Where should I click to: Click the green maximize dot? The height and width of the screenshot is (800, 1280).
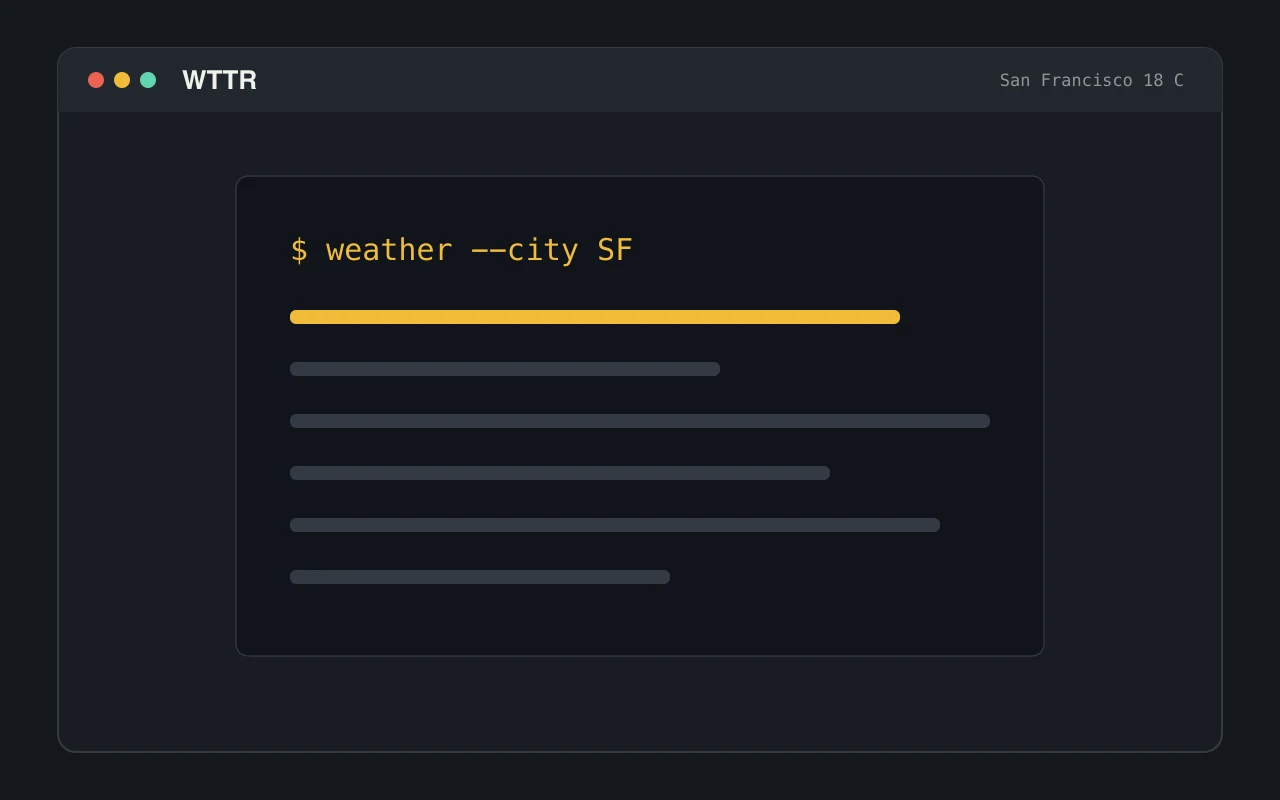[148, 80]
